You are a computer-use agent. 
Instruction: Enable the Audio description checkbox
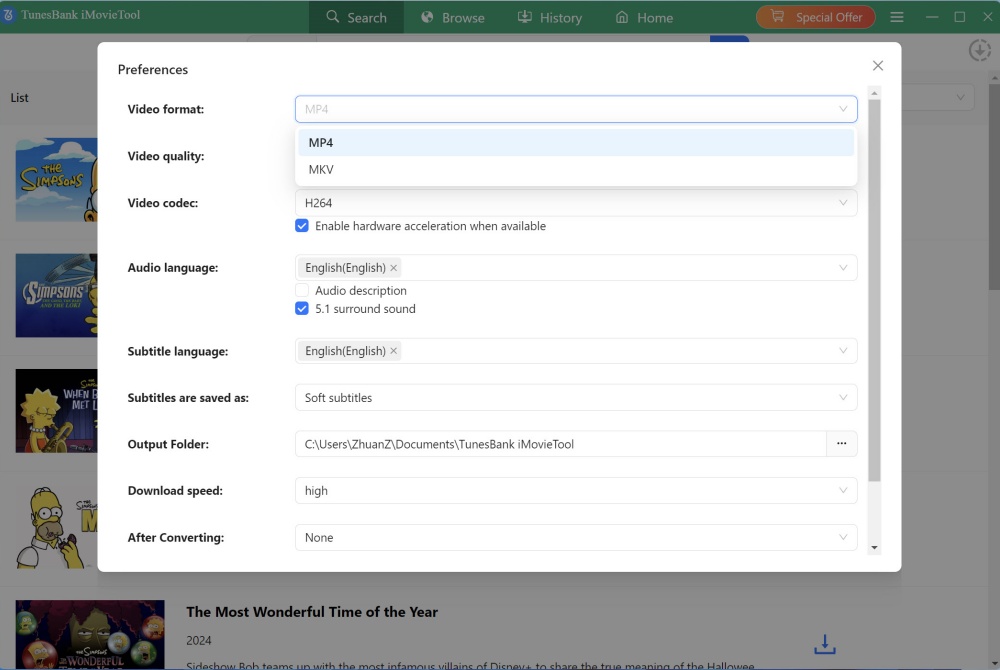[302, 291]
